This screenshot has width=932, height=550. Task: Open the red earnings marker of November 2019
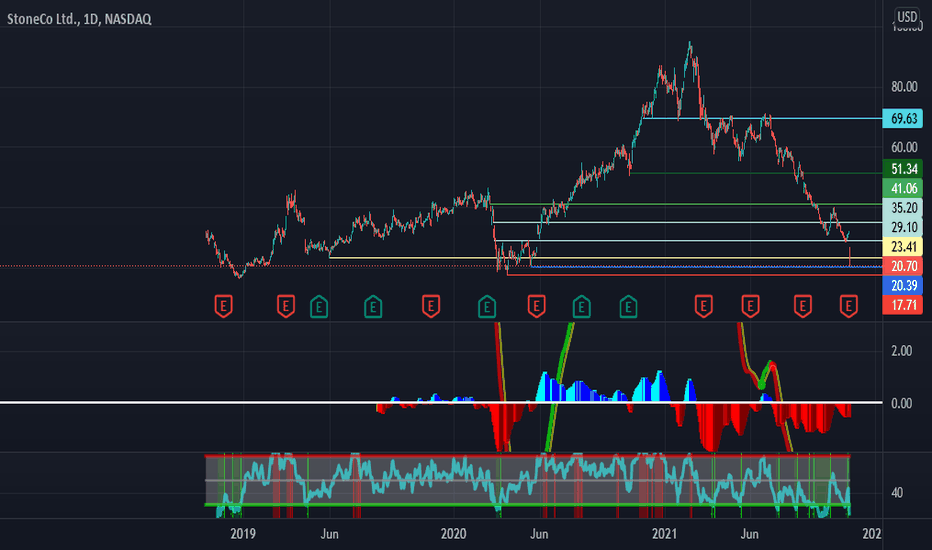pyautogui.click(x=431, y=306)
